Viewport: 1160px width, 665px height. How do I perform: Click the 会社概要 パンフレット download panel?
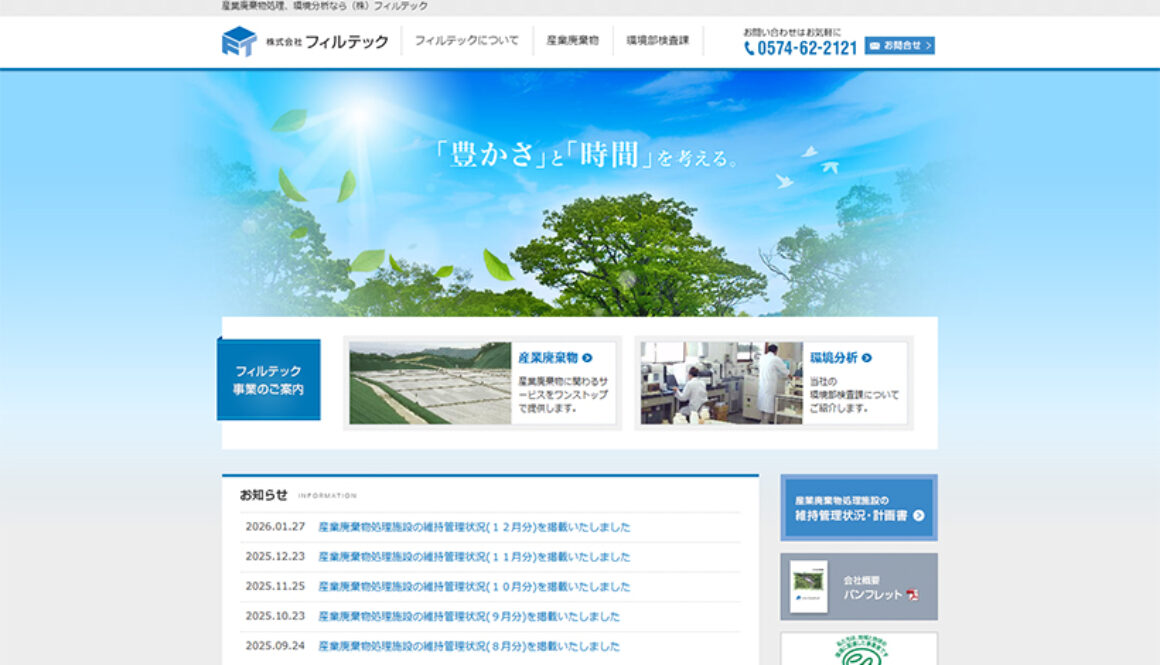click(x=858, y=585)
